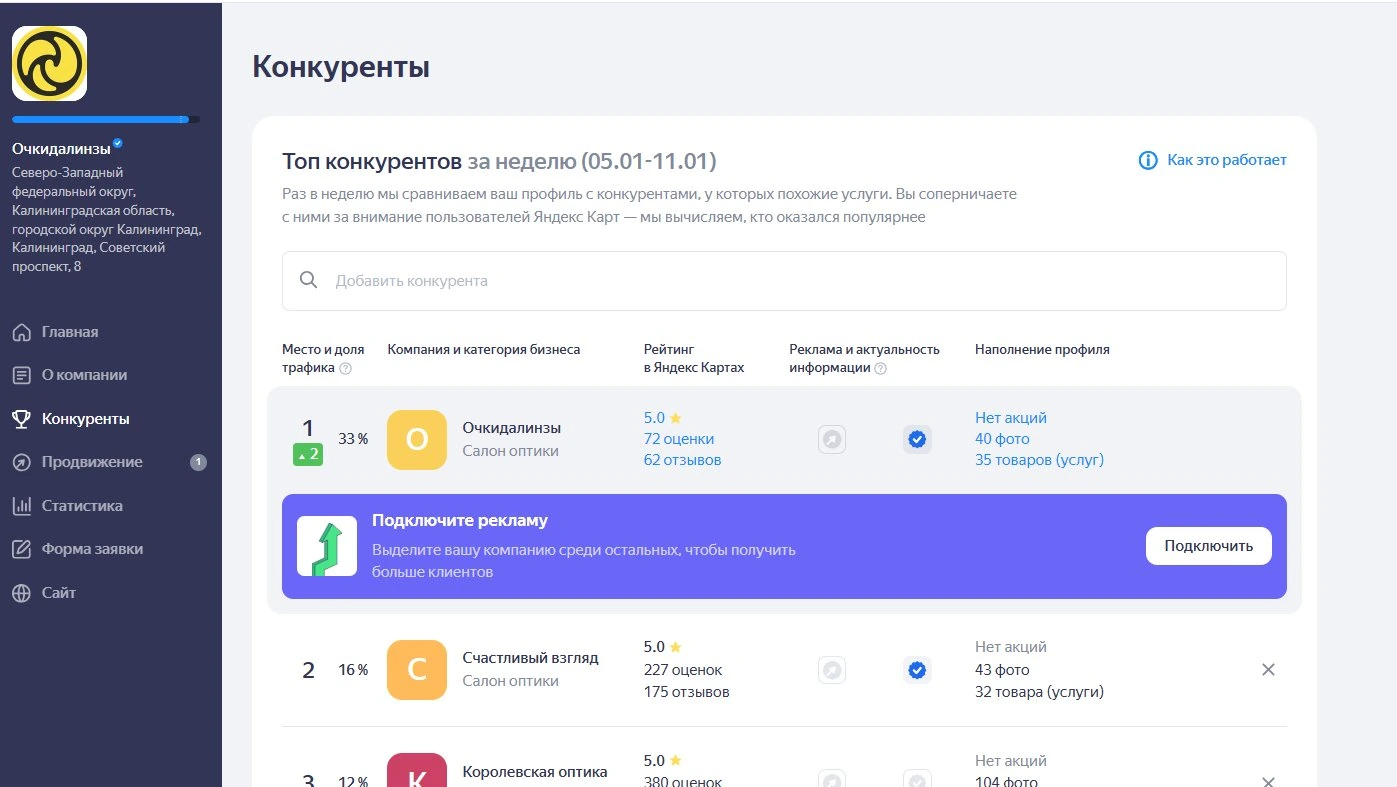Remove Счастливый взгляд from competitors

[1268, 670]
